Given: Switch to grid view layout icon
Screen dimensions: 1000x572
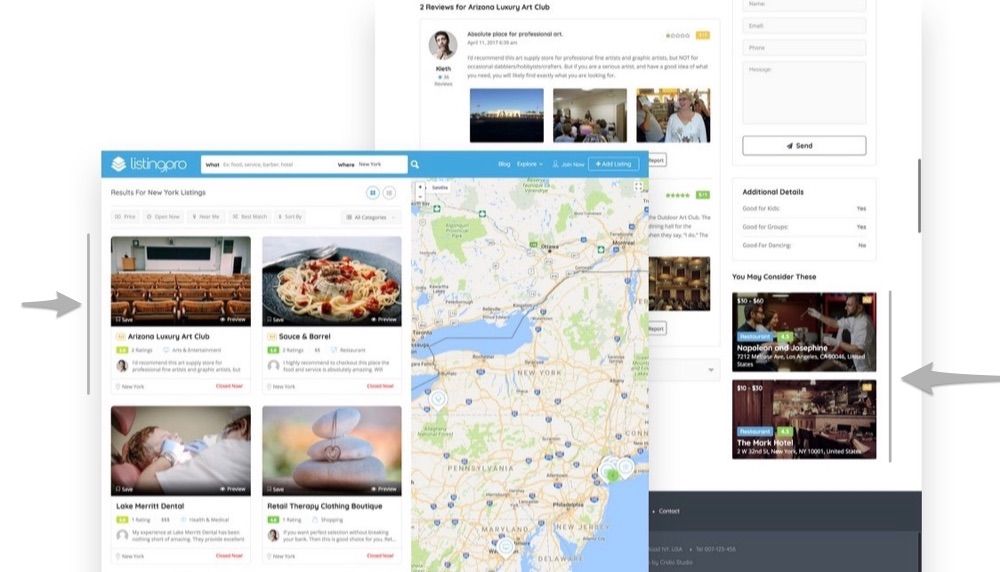Looking at the screenshot, I should click(372, 193).
